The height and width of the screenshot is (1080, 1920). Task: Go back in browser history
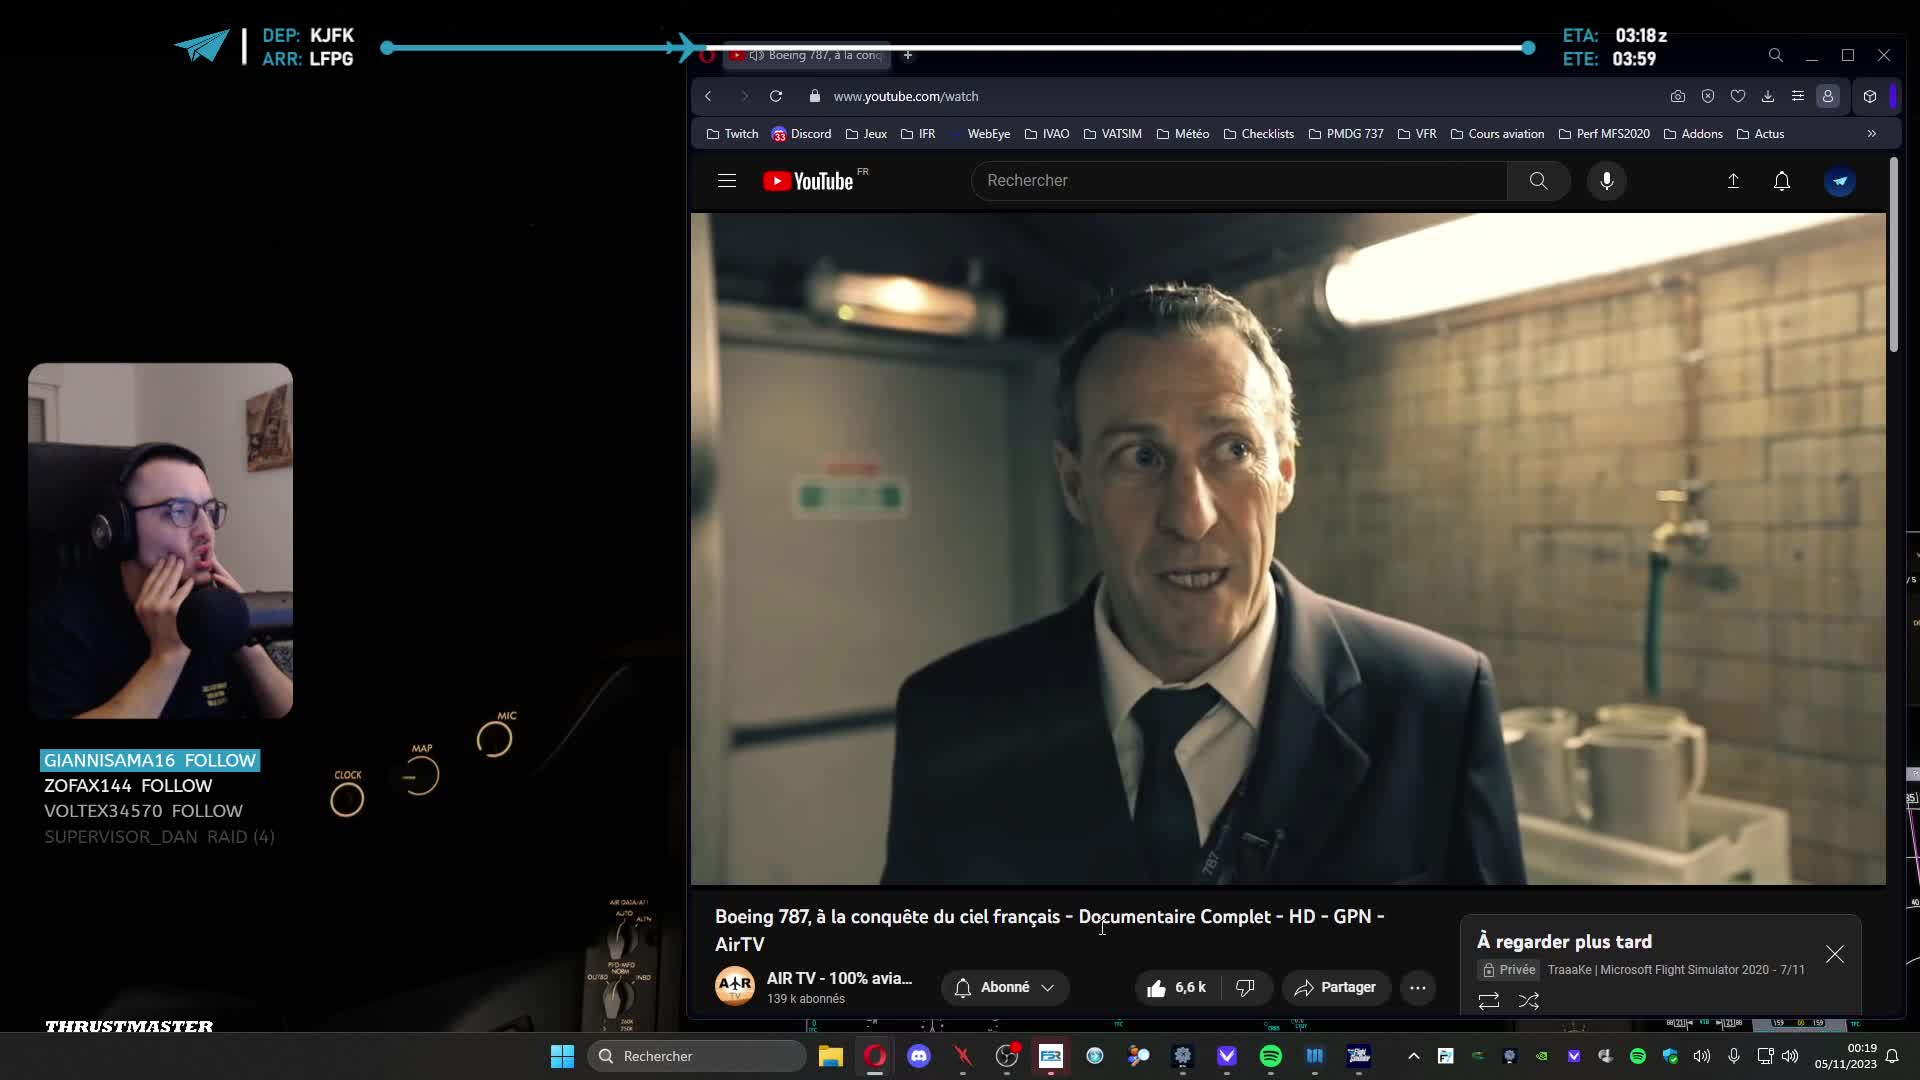708,96
